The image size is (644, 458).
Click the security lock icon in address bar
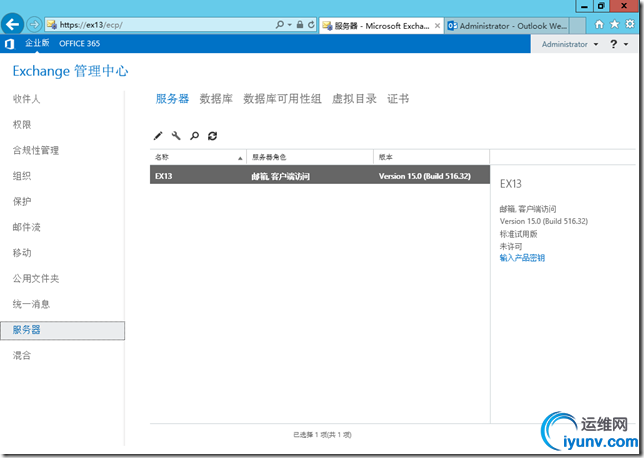300,25
